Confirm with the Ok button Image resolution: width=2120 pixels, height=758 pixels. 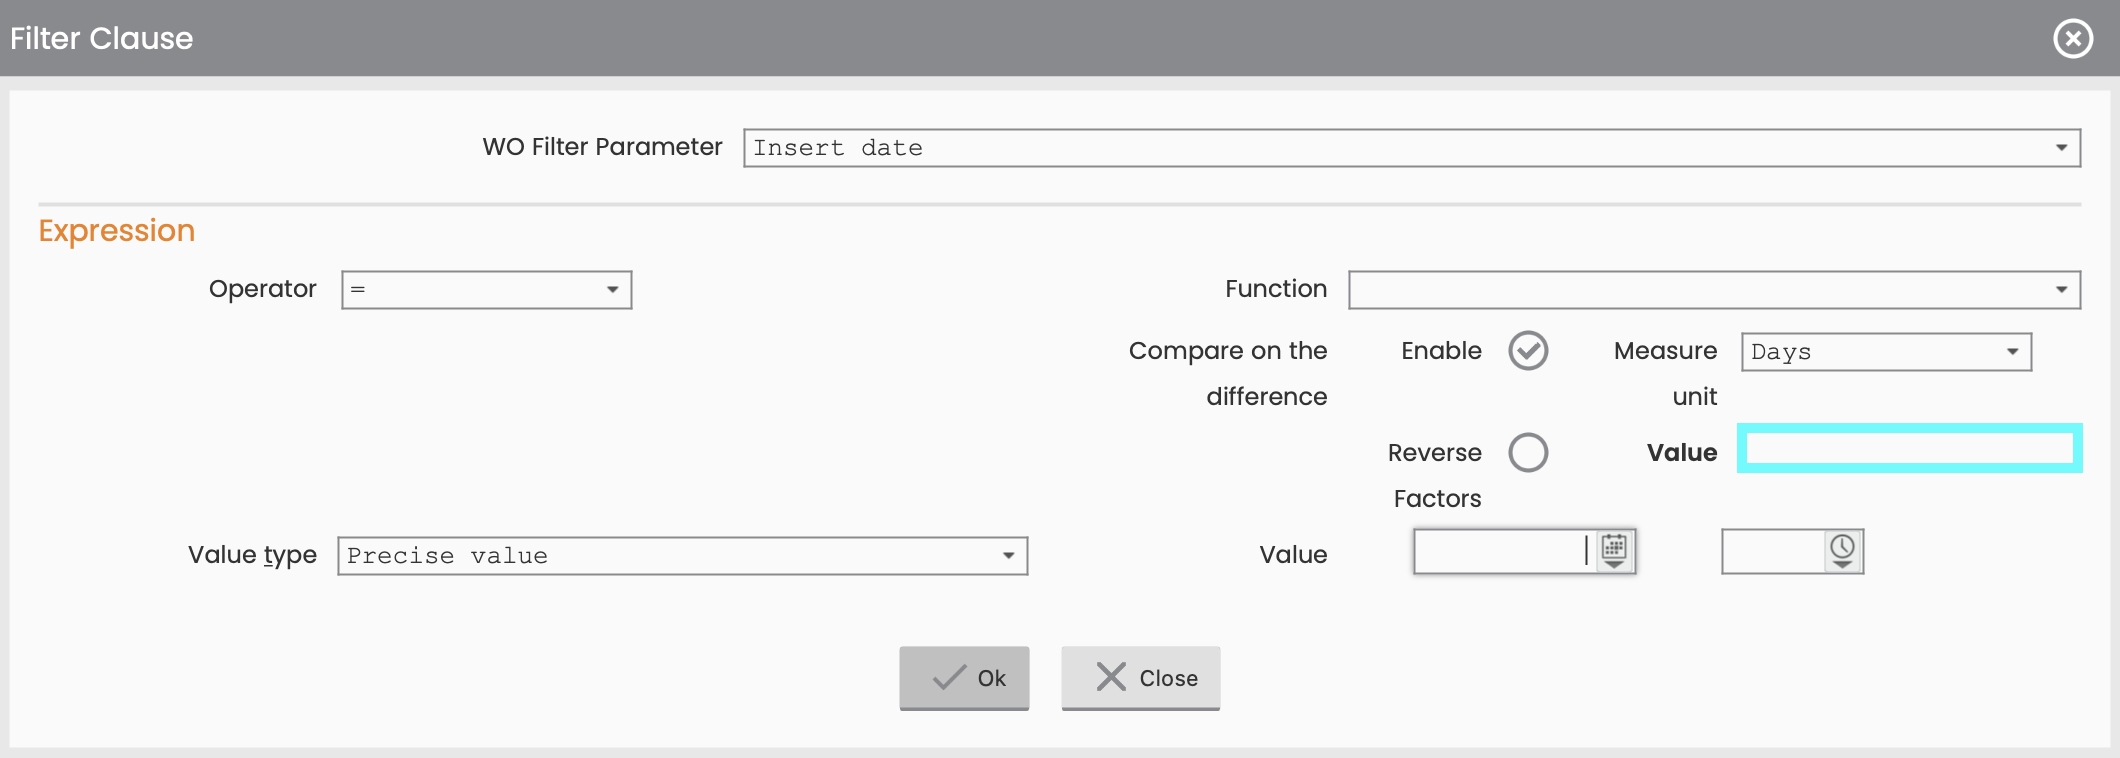[964, 678]
